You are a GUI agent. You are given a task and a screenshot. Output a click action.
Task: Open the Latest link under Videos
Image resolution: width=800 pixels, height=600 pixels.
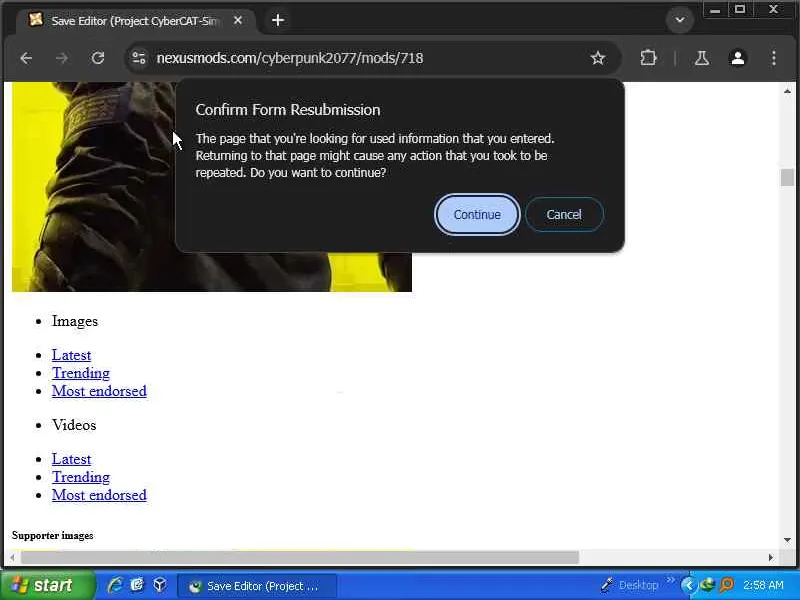click(71, 459)
